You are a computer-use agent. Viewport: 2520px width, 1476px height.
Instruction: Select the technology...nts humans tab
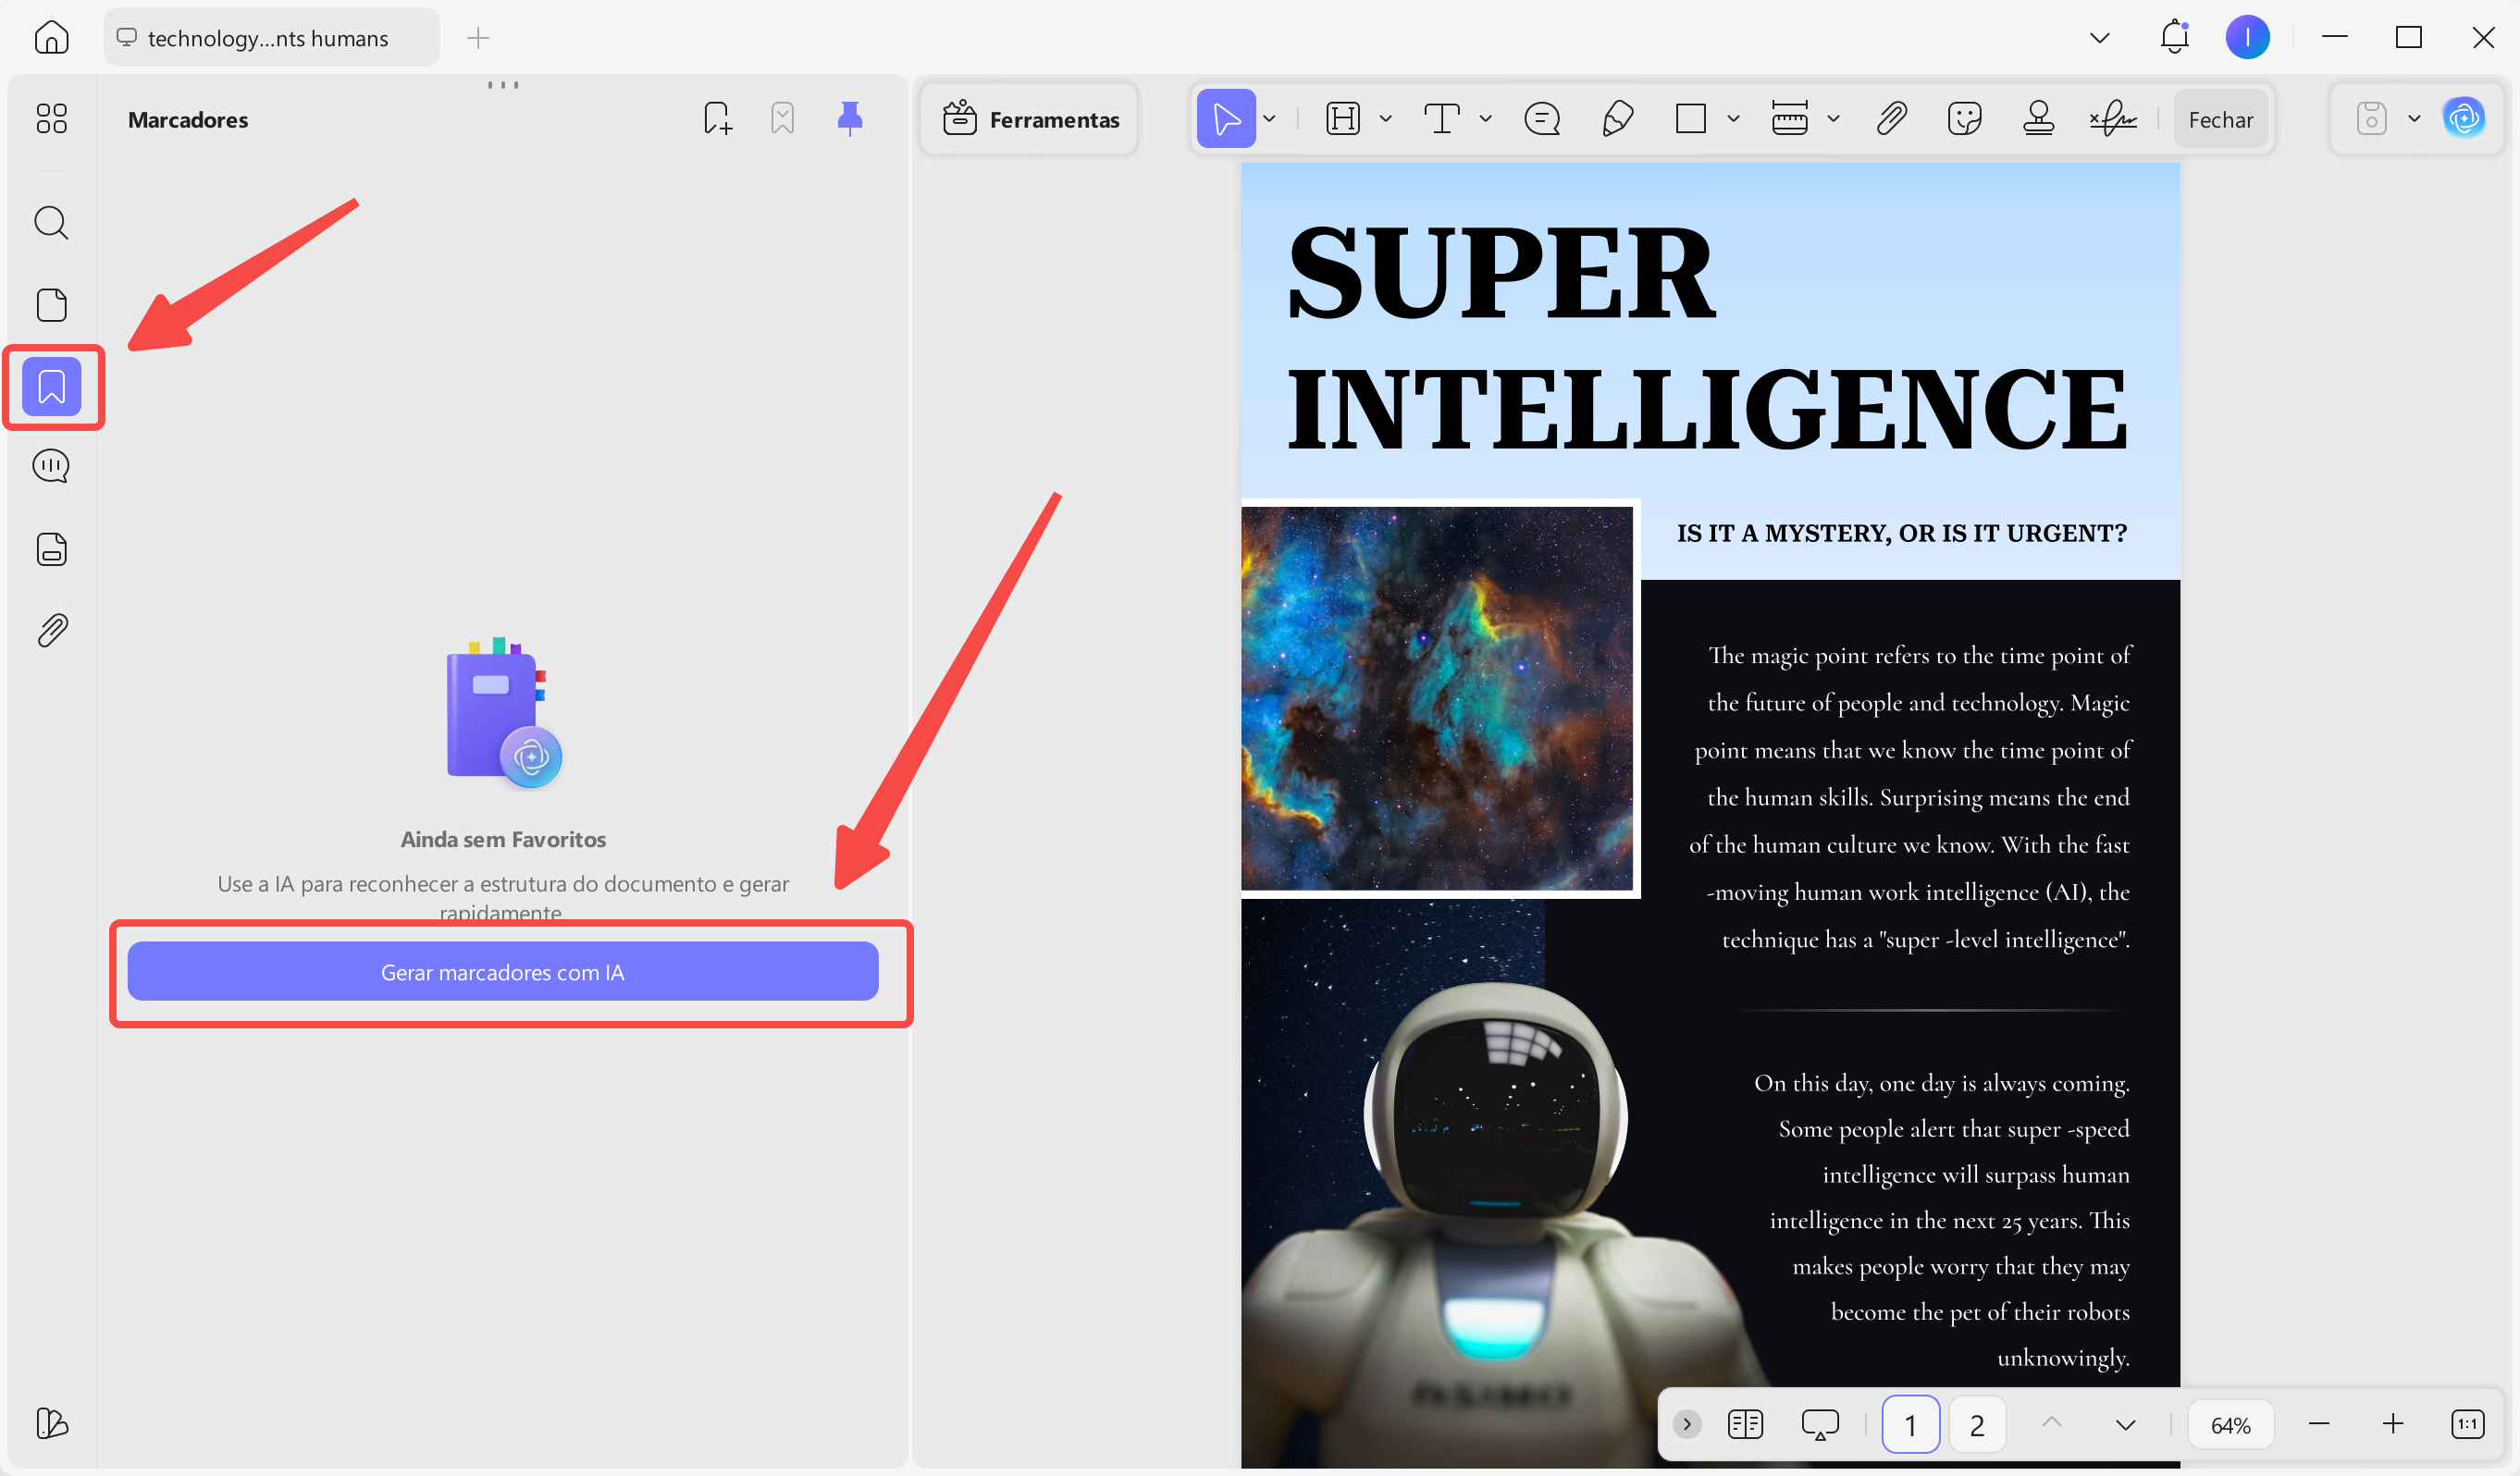(x=268, y=37)
